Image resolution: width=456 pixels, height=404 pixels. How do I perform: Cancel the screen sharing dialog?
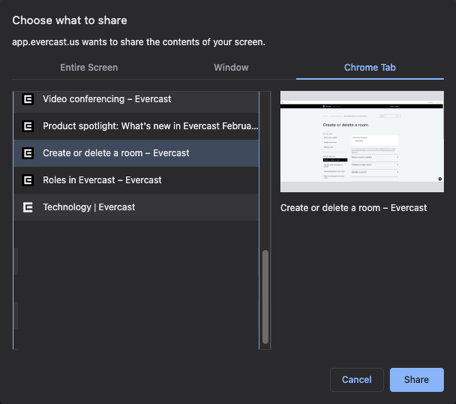click(357, 380)
